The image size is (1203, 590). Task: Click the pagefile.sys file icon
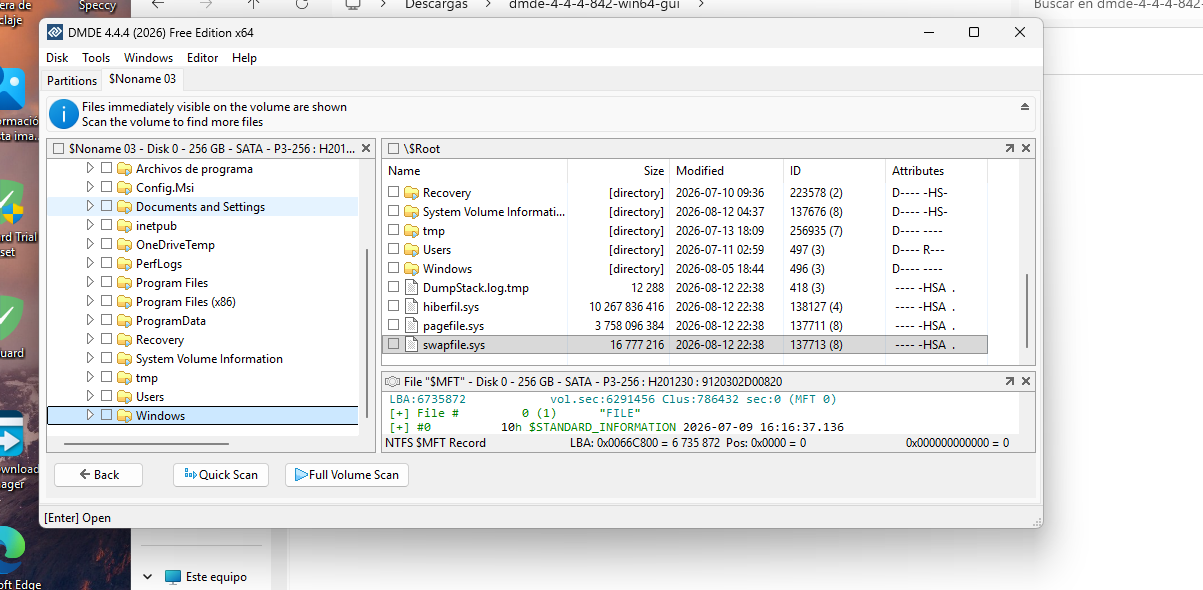point(410,326)
